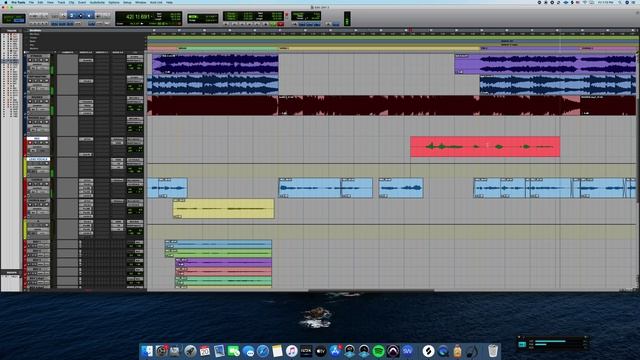Select the Selector tool

[x=80, y=16]
